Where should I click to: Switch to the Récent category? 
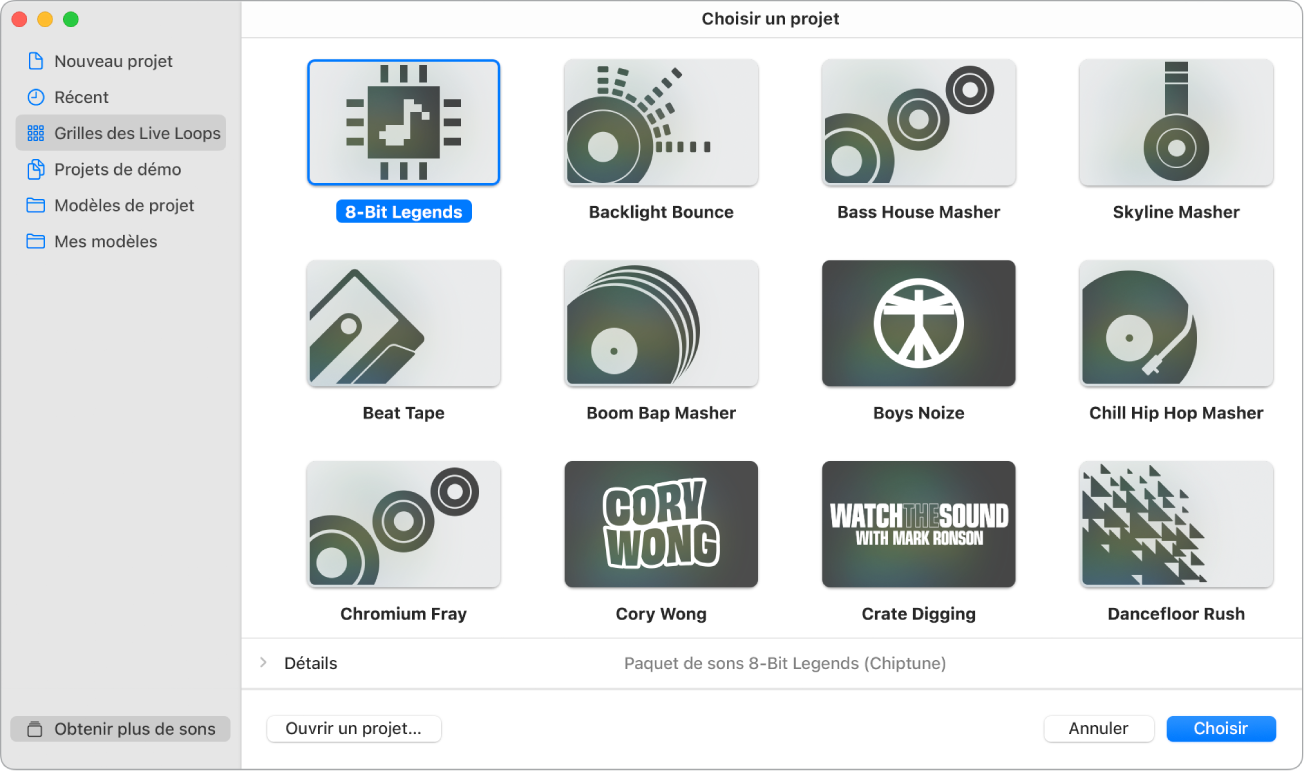(83, 97)
